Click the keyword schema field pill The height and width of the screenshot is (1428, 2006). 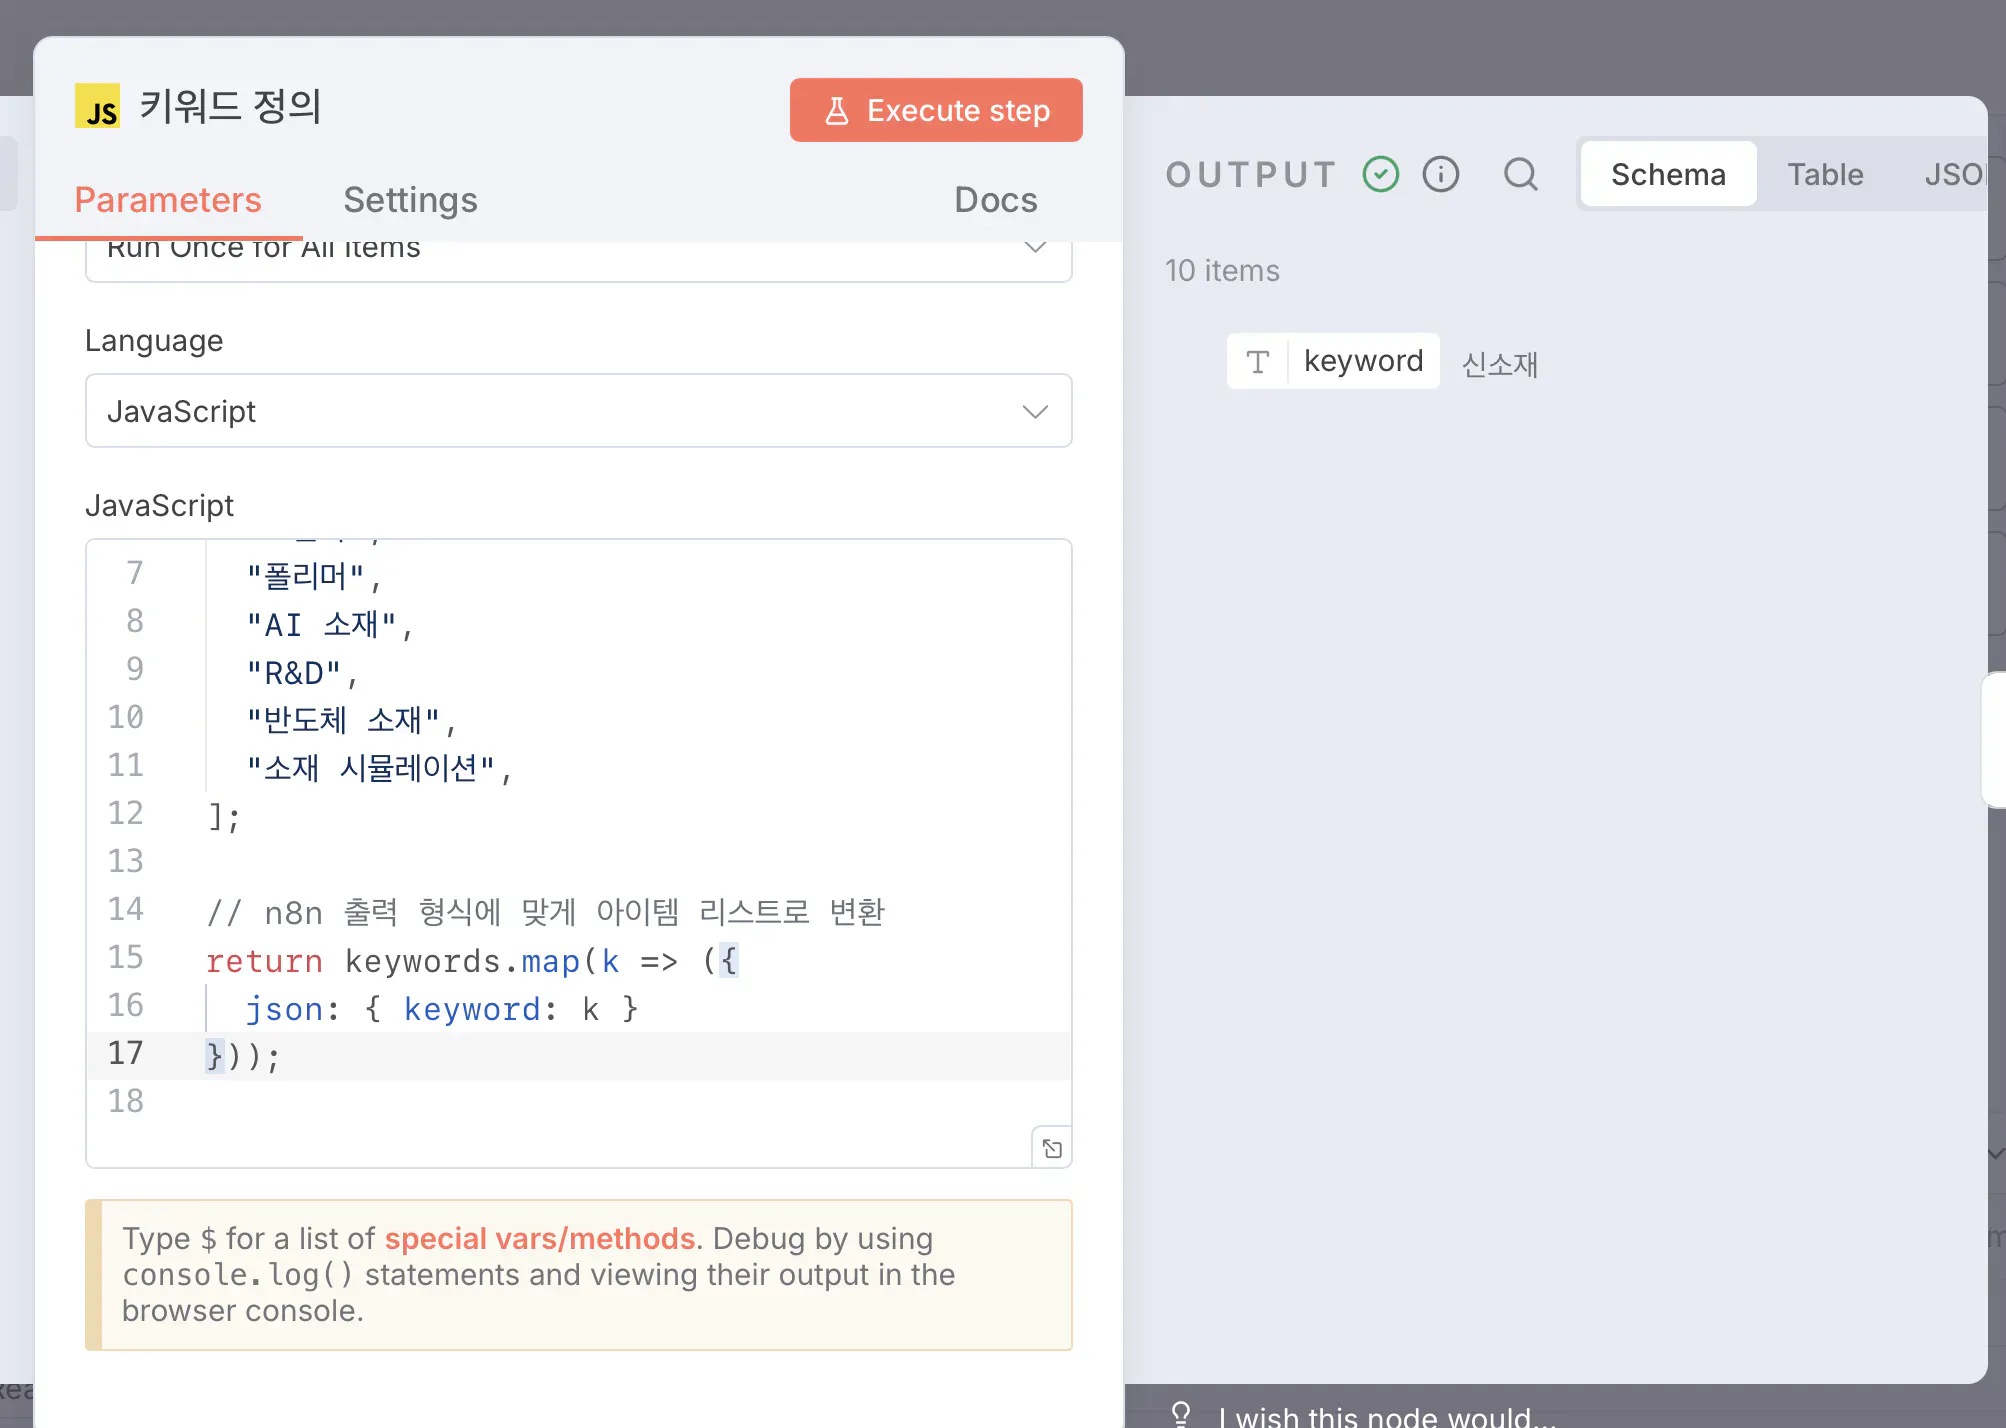(1362, 361)
